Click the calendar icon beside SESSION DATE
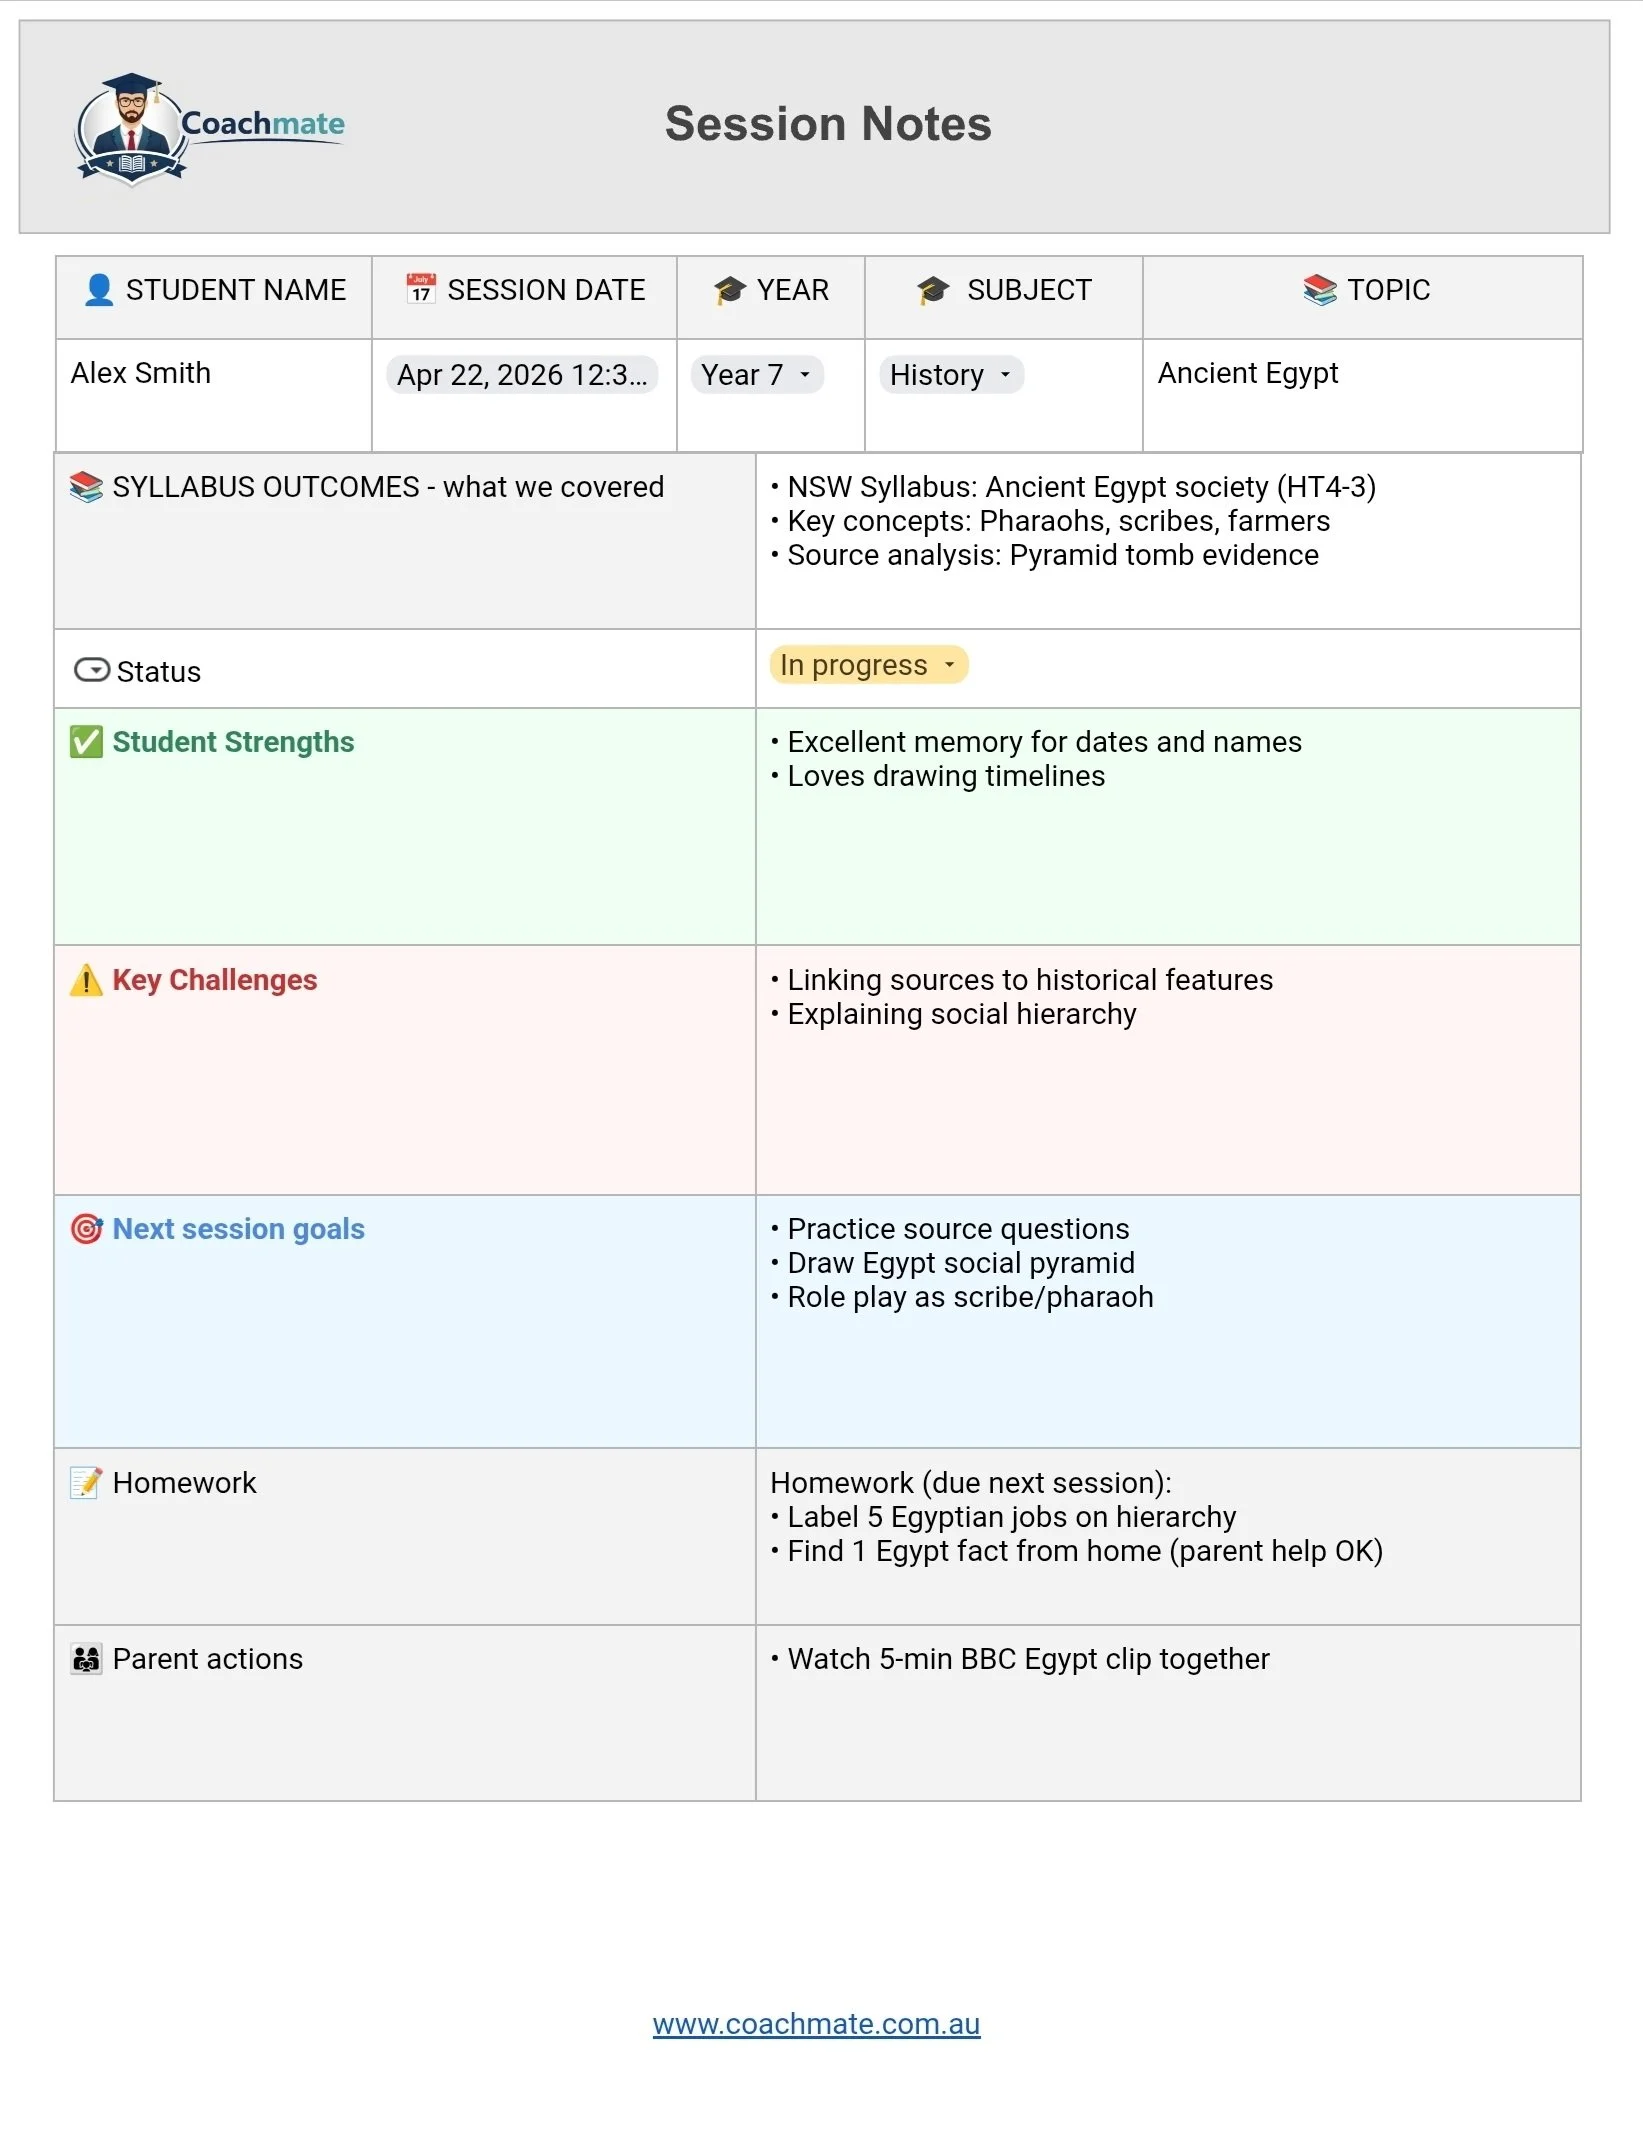This screenshot has width=1643, height=2140. tap(421, 289)
